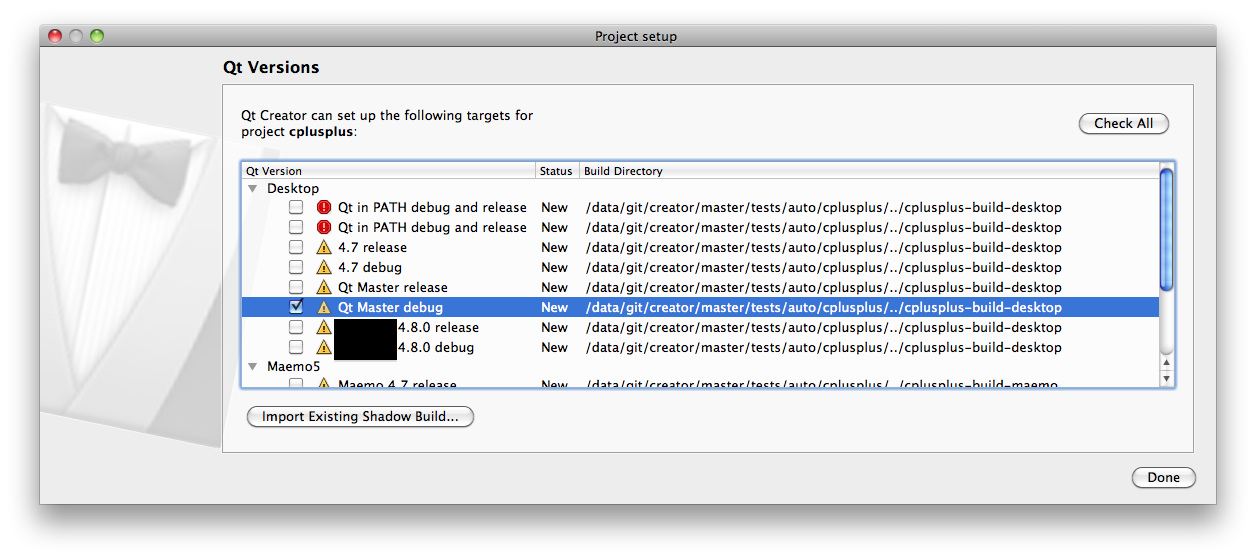This screenshot has width=1256, height=559.
Task: Click the scrollbar down arrow
Action: (1166, 378)
